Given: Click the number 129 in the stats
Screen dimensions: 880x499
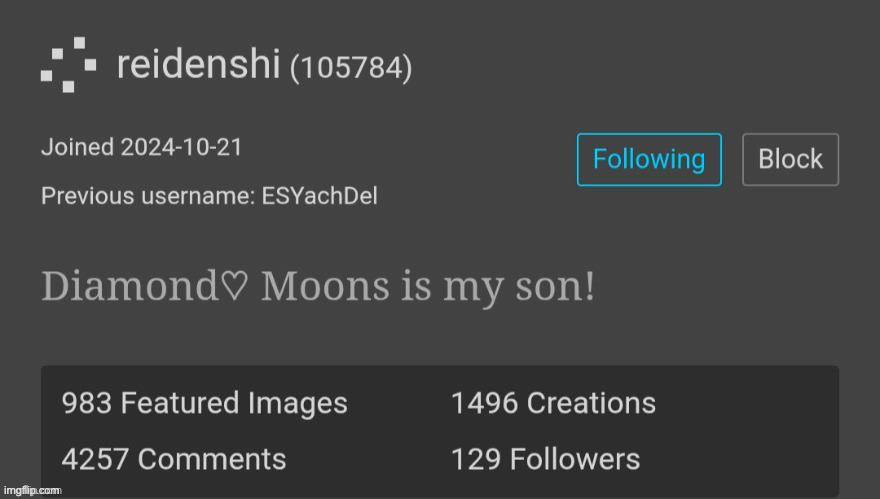Looking at the screenshot, I should coord(476,459).
